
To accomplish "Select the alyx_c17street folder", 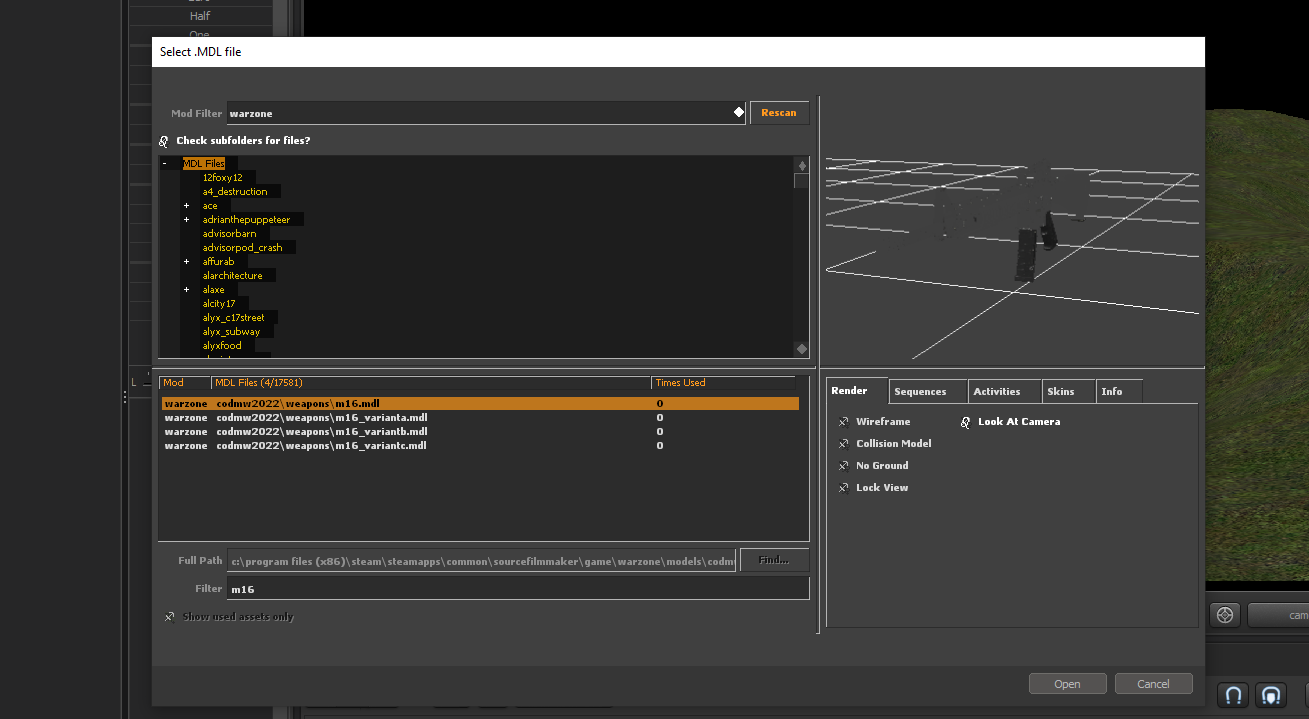I will (233, 317).
